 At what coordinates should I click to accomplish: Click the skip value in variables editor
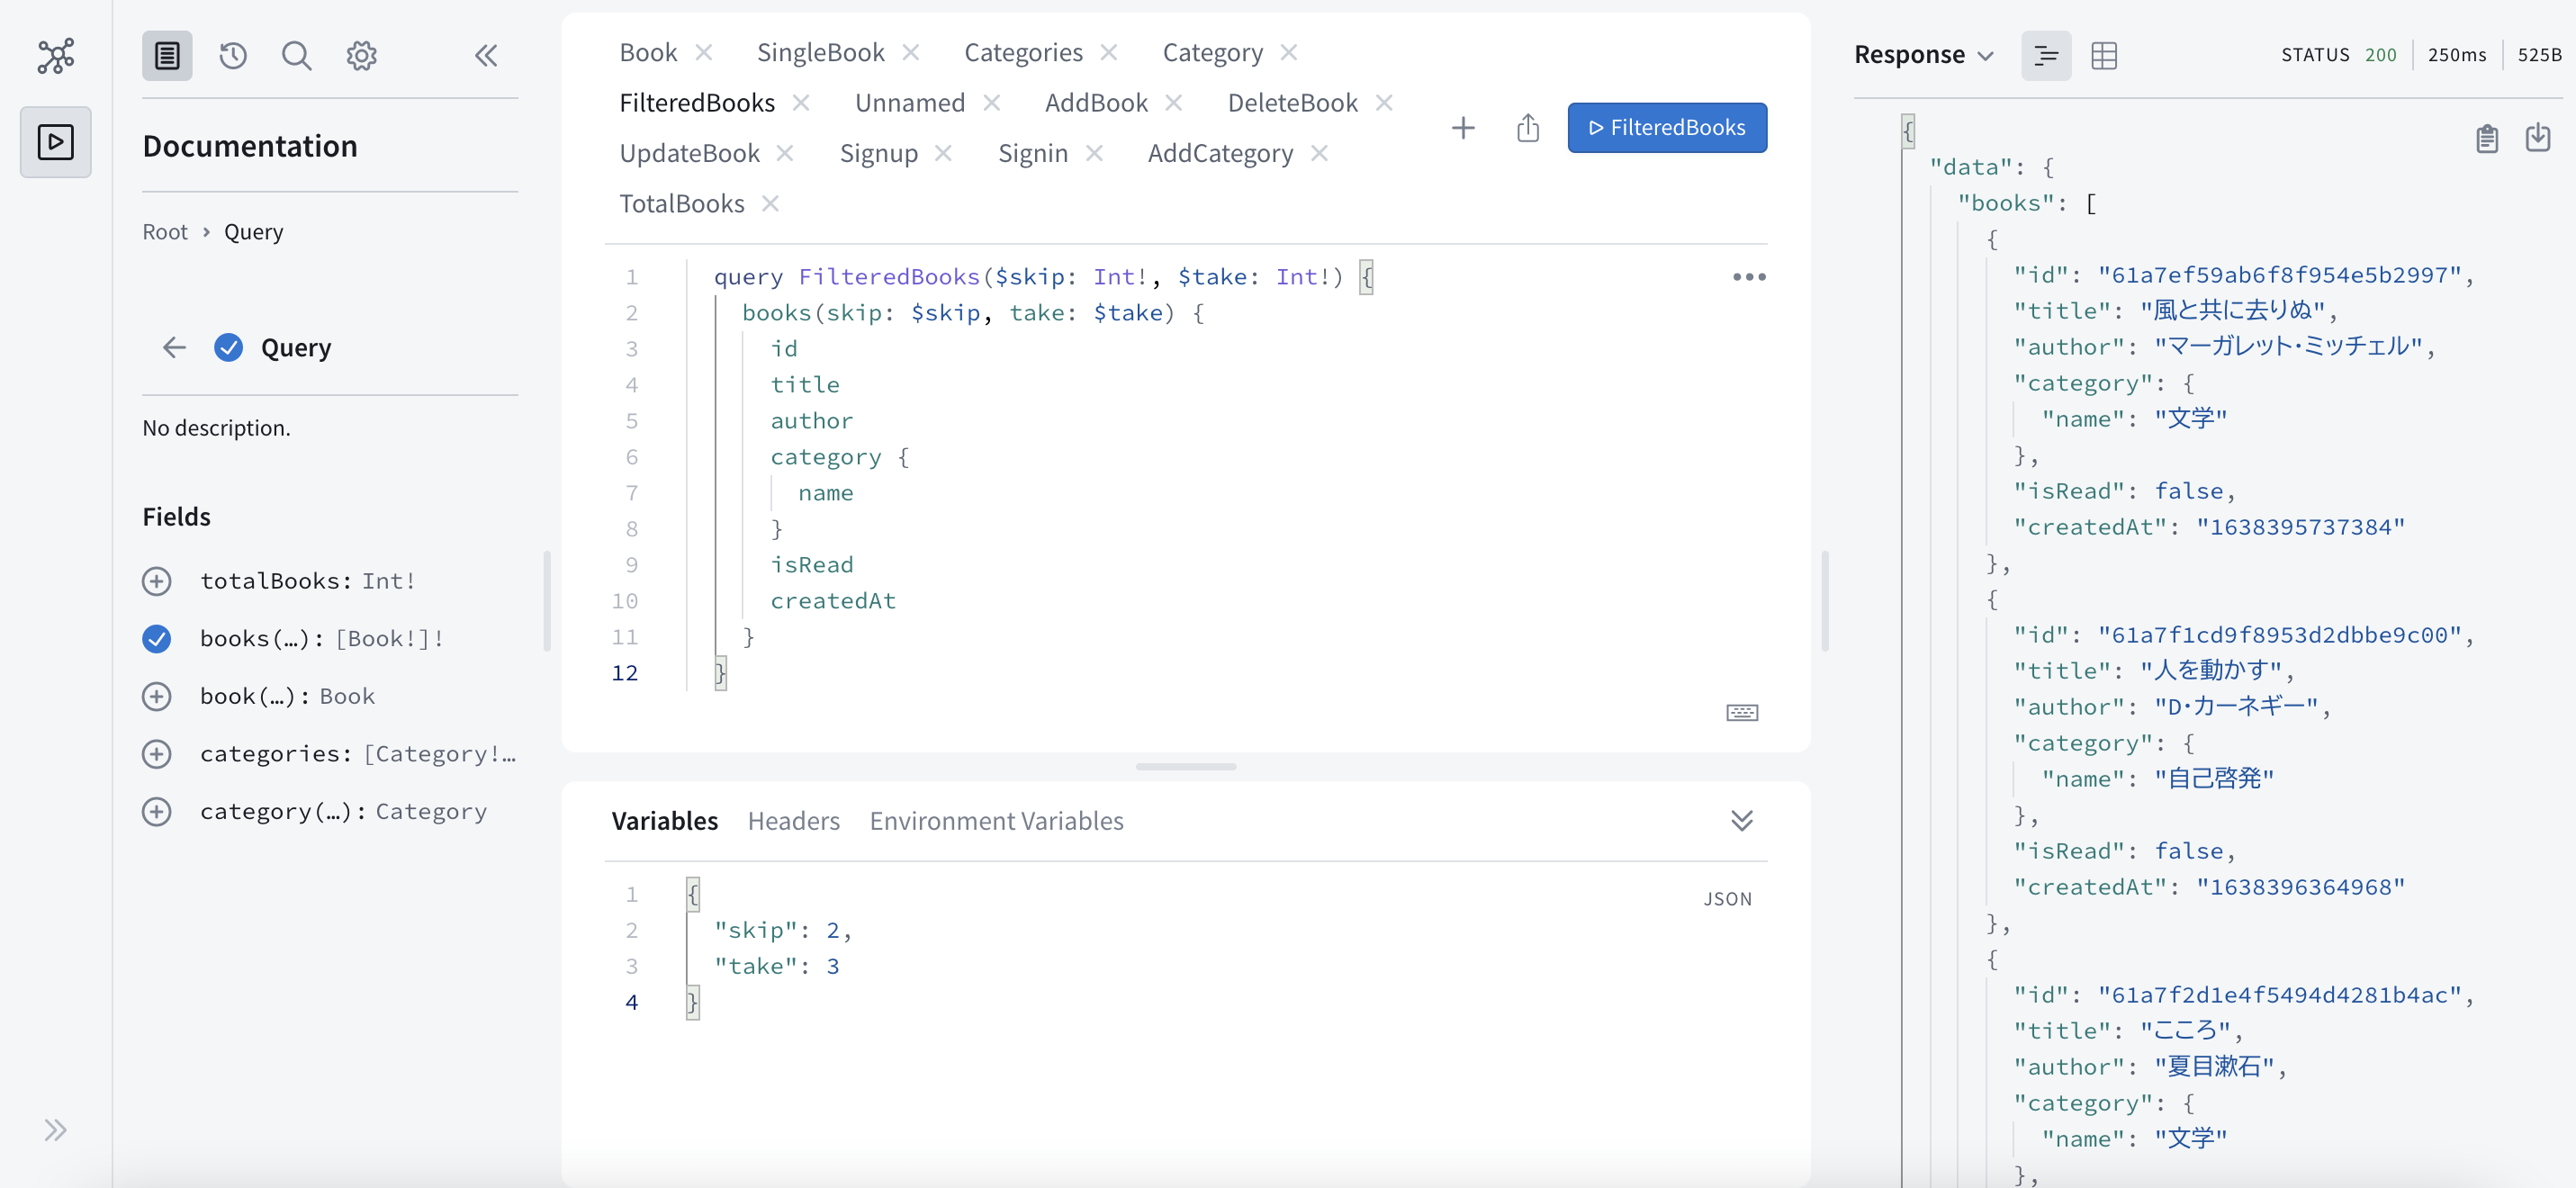point(832,931)
